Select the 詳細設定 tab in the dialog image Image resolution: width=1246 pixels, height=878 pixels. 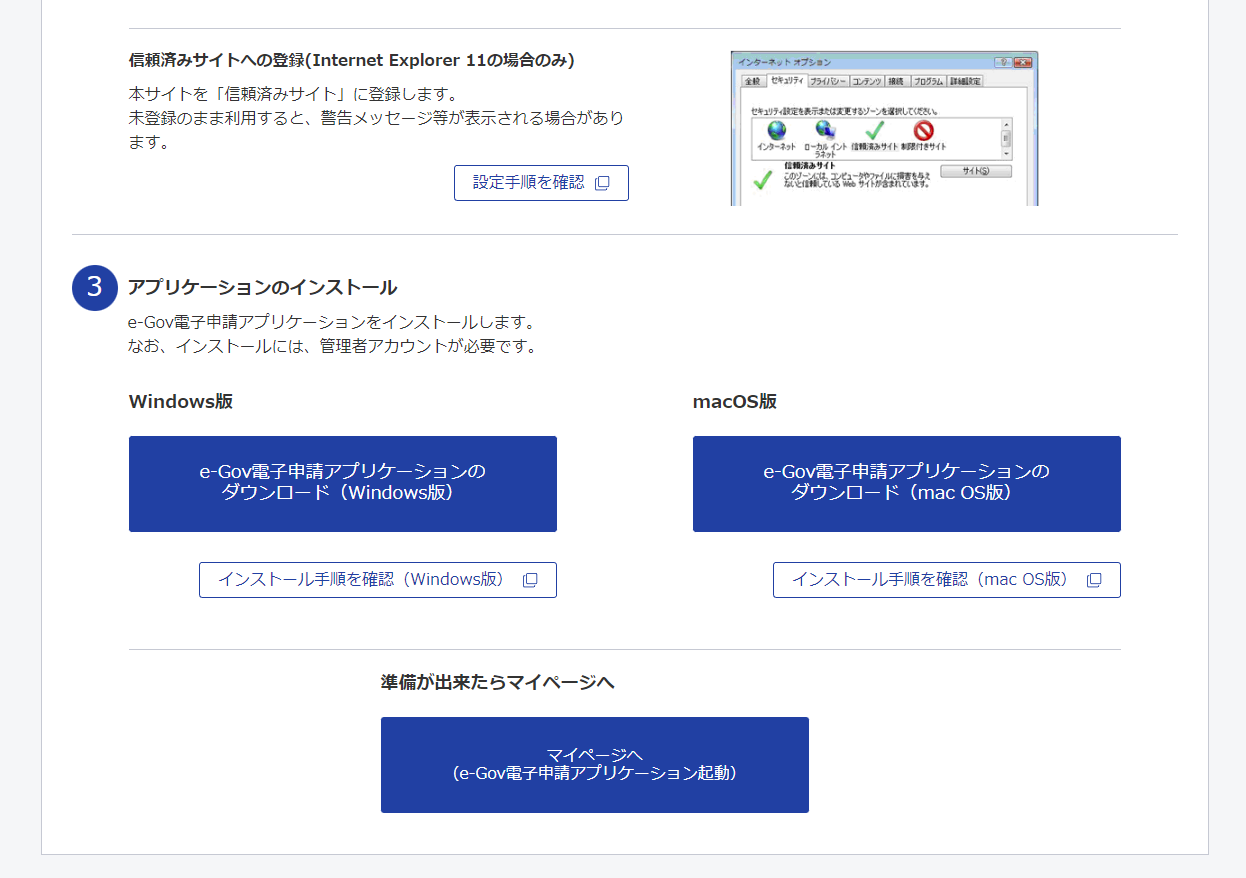965,81
